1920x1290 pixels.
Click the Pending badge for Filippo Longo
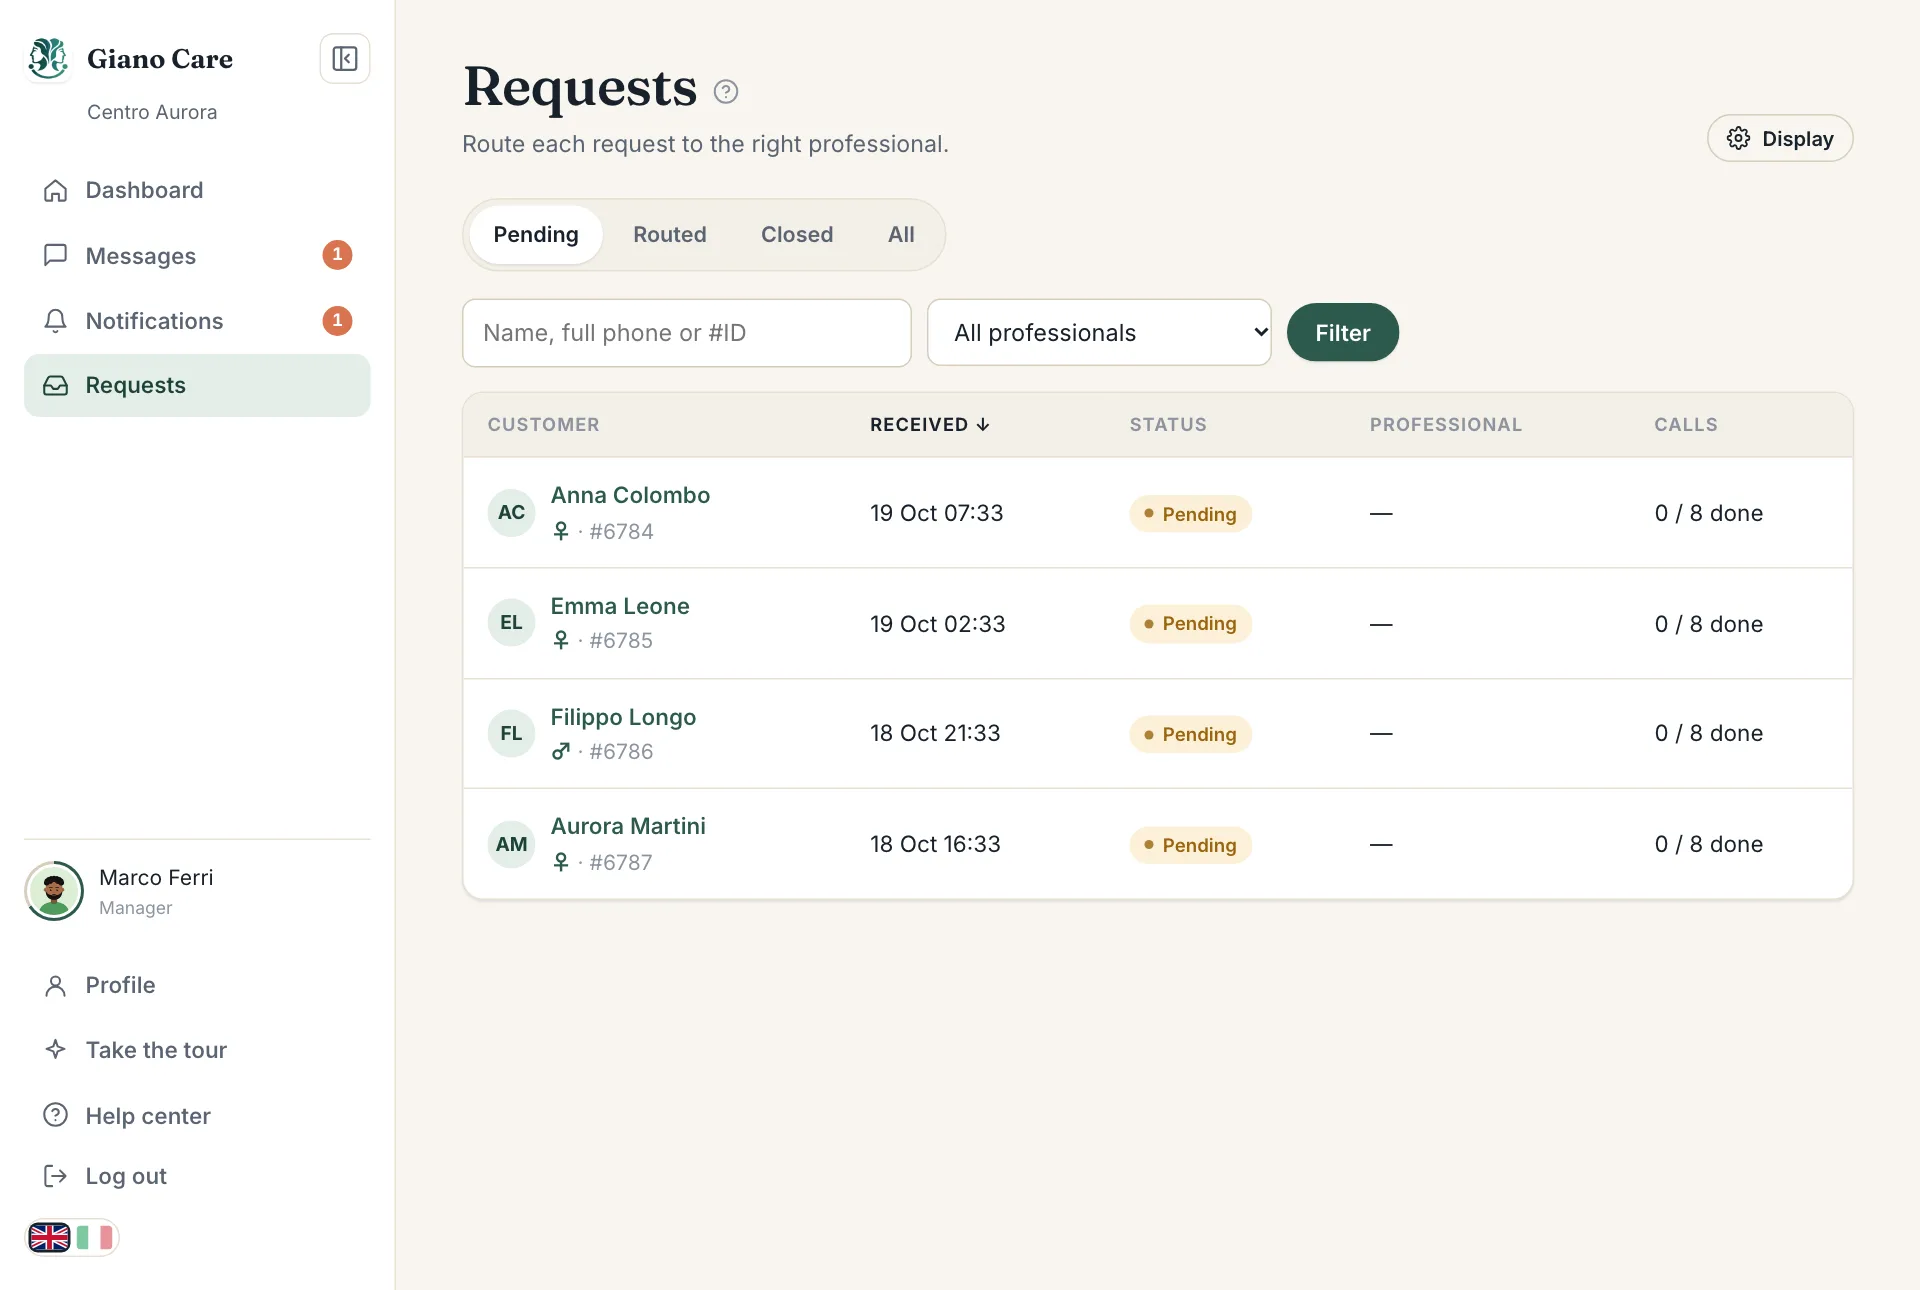click(x=1190, y=734)
